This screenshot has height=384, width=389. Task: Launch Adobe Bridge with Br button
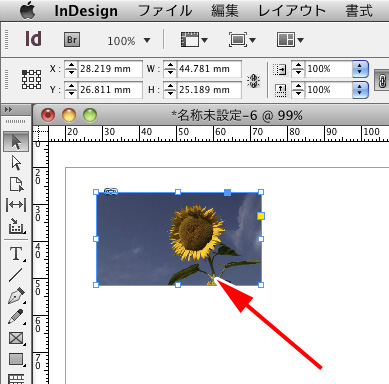click(x=72, y=40)
